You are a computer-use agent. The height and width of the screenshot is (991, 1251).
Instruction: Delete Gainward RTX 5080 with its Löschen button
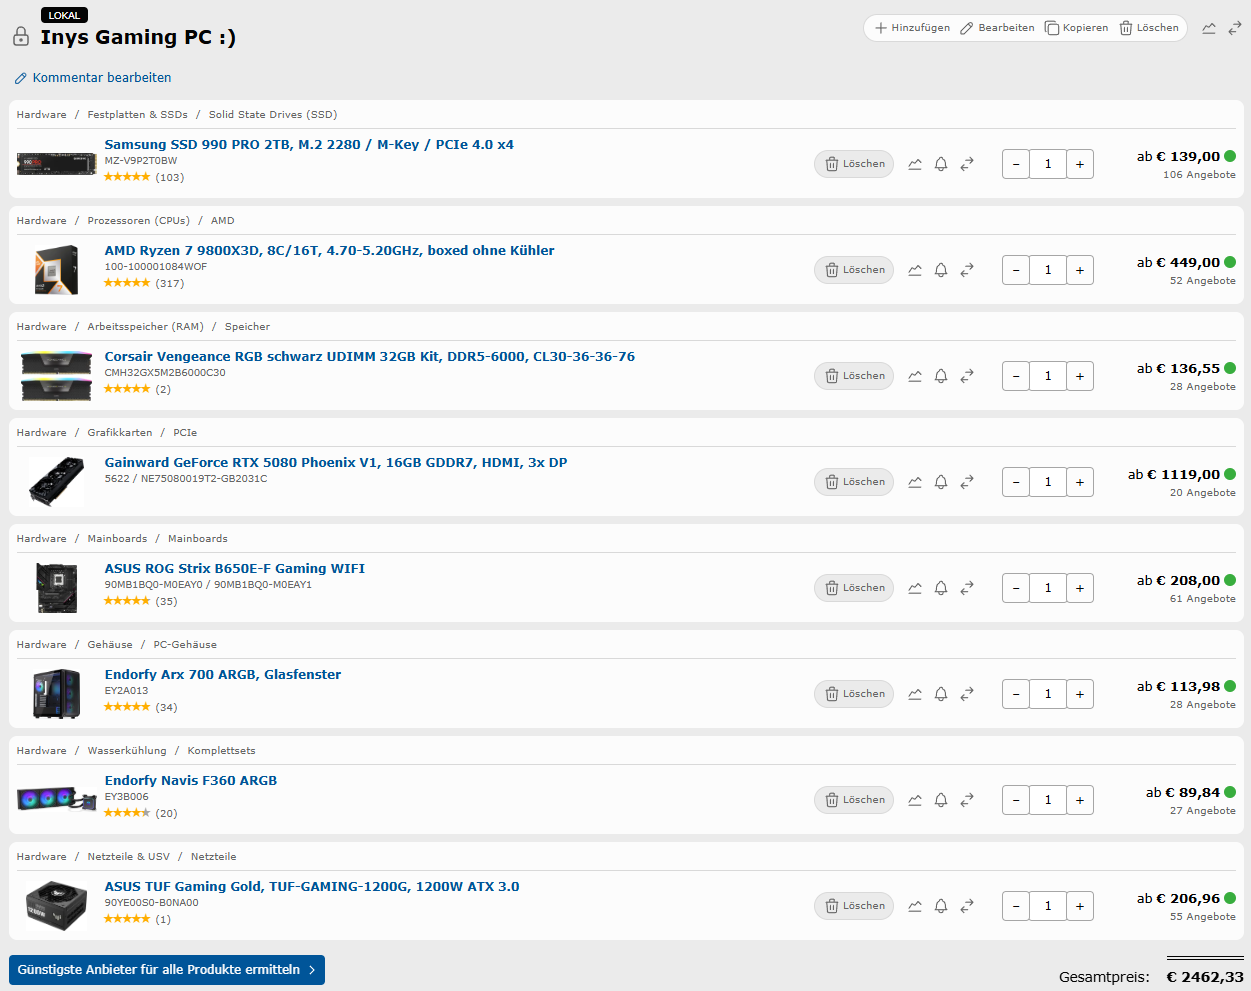coord(854,482)
